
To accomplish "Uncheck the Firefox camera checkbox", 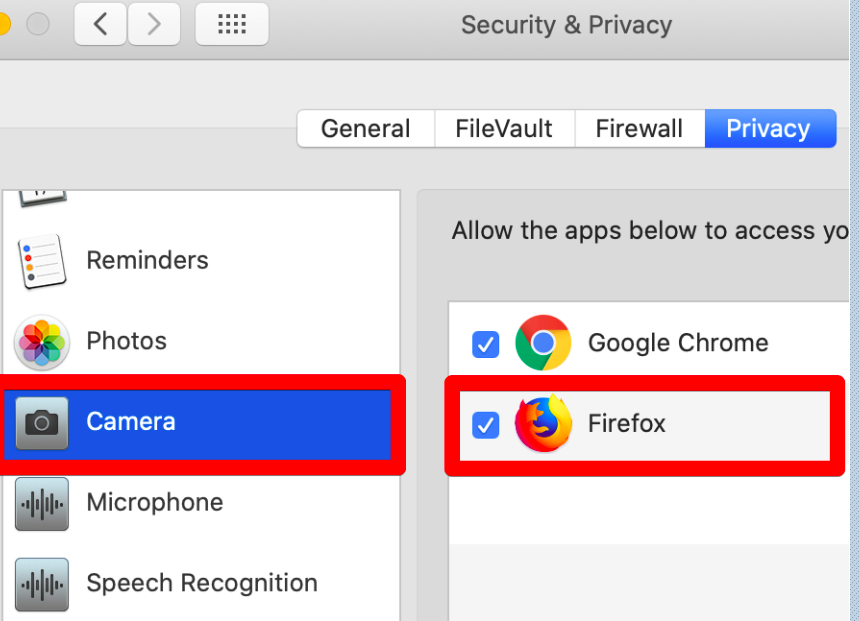I will (x=485, y=425).
